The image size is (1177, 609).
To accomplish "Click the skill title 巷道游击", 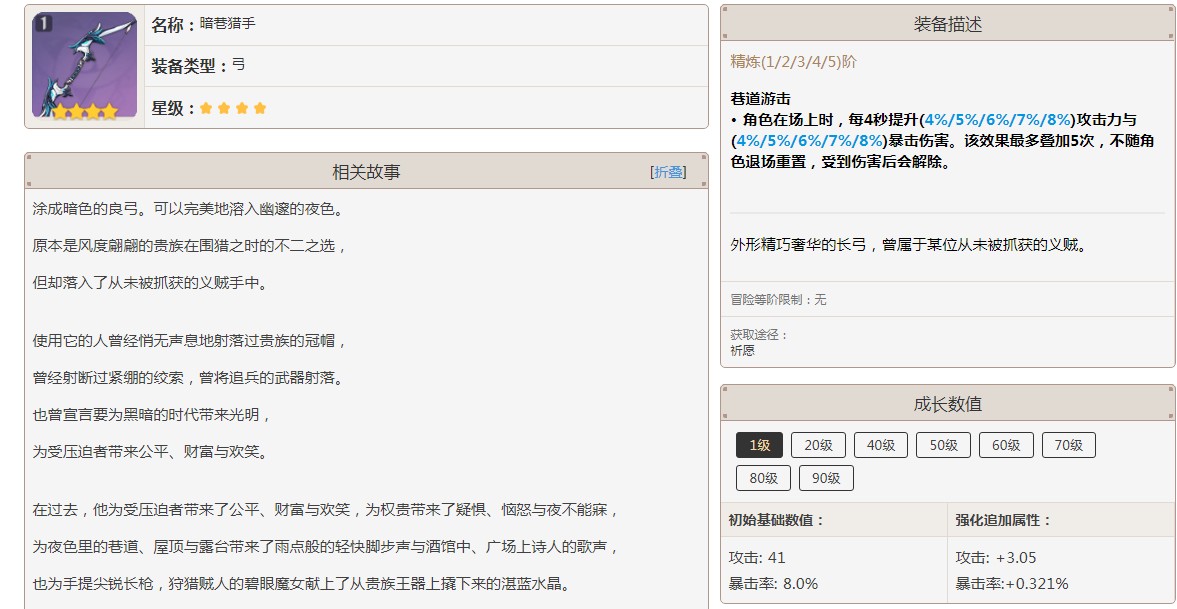I will click(760, 98).
